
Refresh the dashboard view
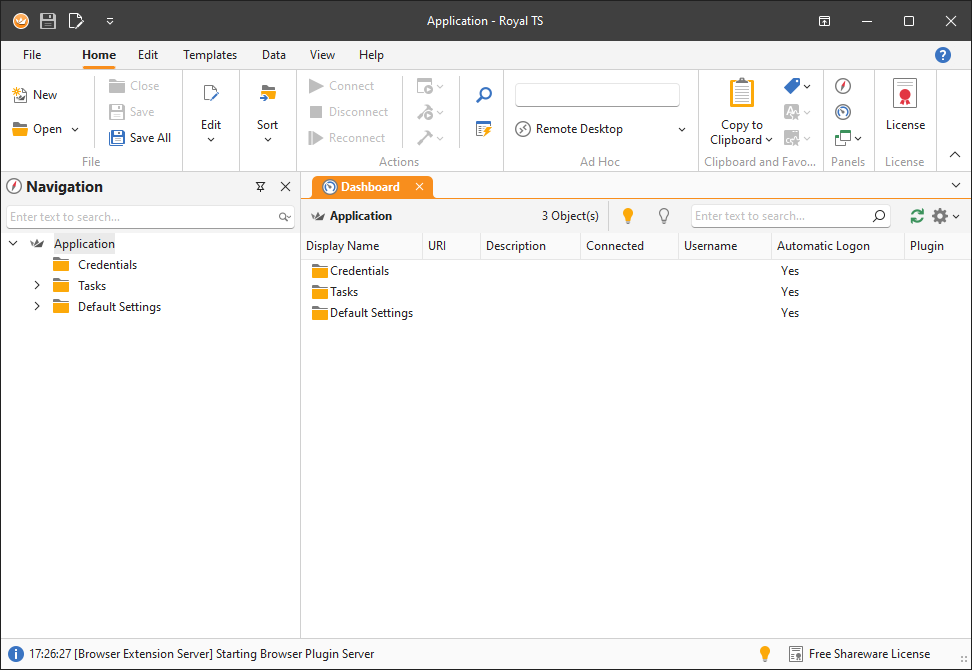917,215
